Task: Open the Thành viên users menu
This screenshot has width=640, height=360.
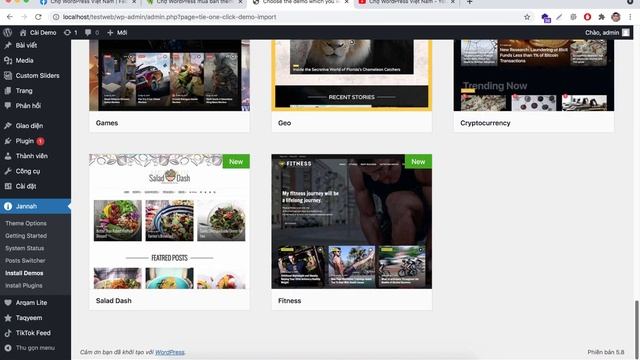Action: coord(31,156)
